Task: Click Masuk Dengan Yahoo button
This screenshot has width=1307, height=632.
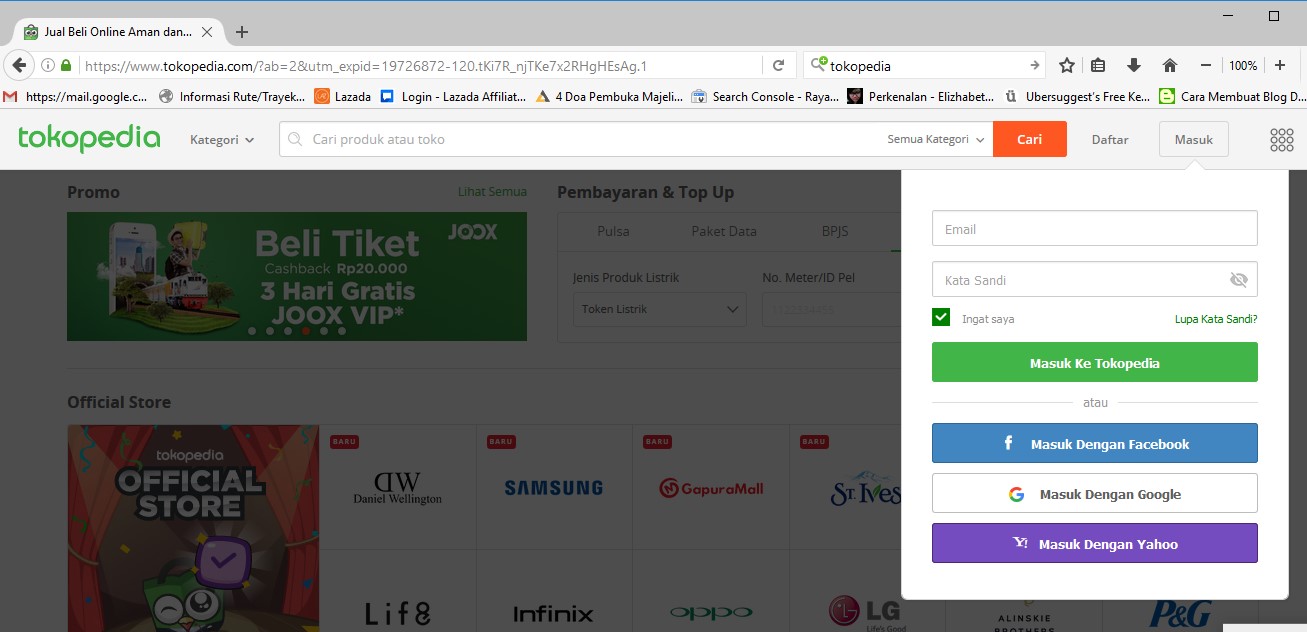Action: [1095, 543]
